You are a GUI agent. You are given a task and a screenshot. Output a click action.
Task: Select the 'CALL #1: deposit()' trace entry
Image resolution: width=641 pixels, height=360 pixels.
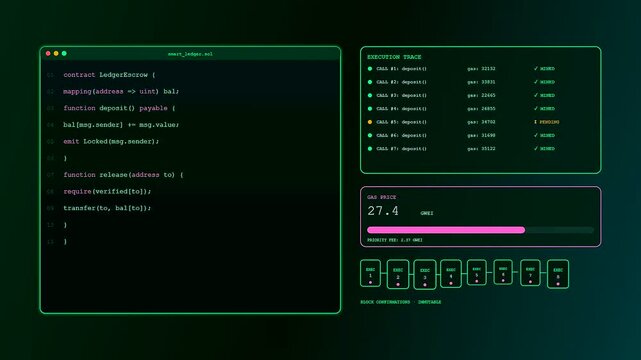coord(401,69)
